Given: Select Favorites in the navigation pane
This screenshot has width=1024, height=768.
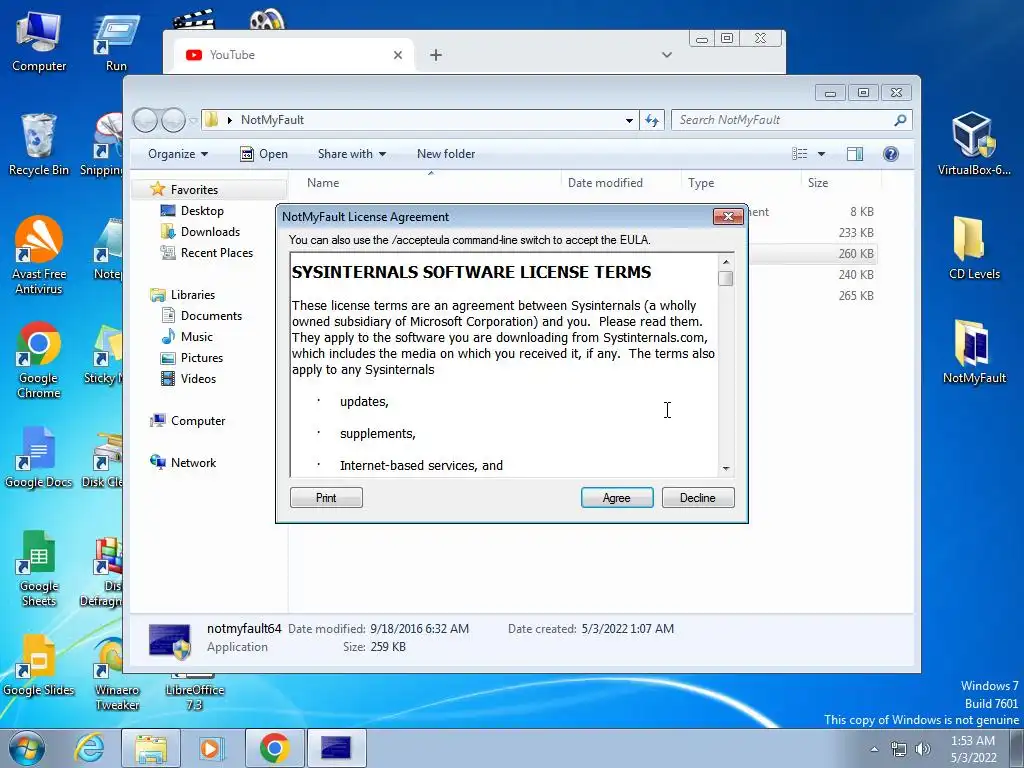Looking at the screenshot, I should [x=194, y=190].
